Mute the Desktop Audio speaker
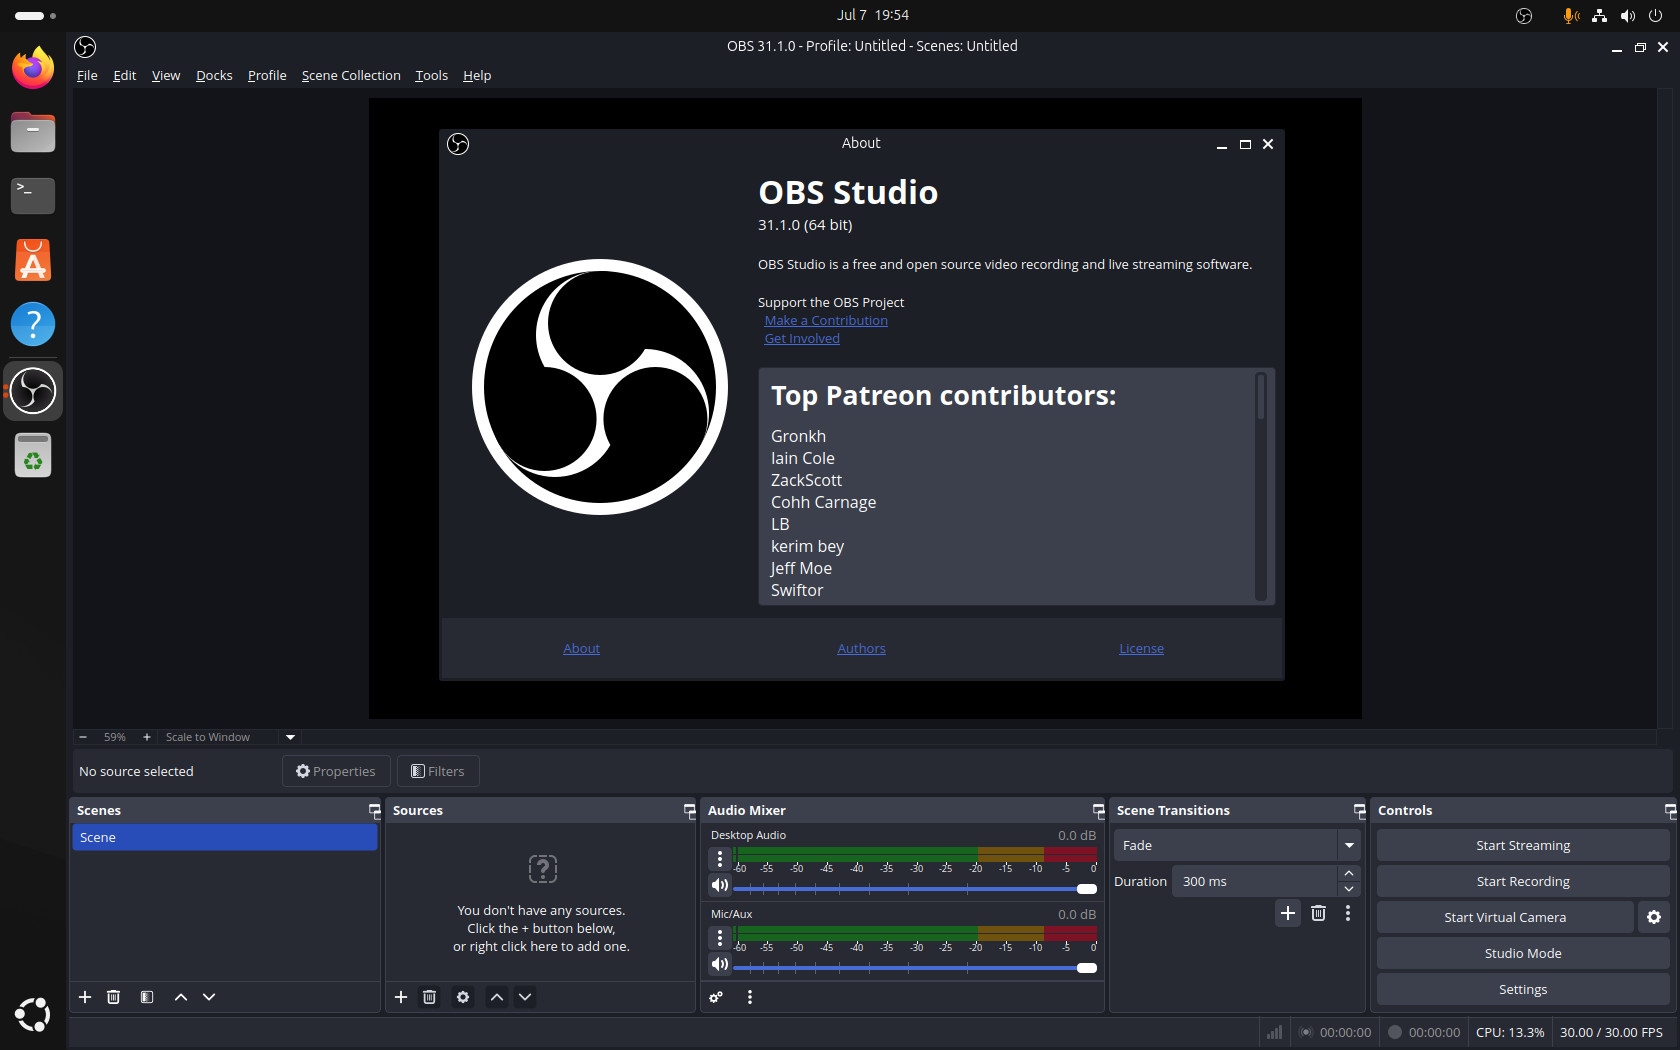1680x1050 pixels. [x=720, y=885]
